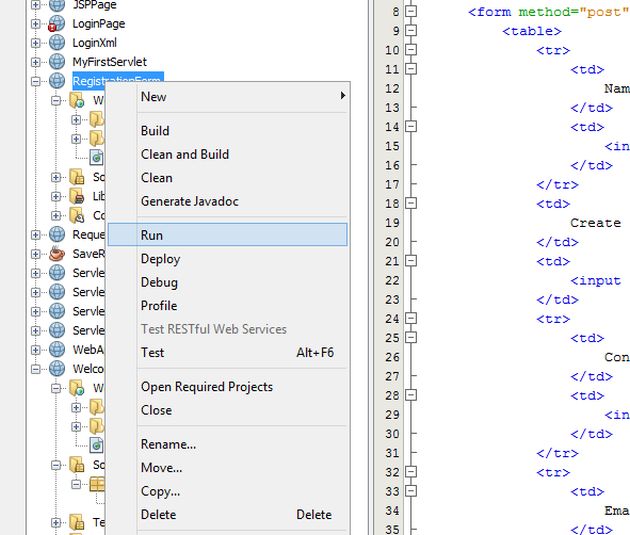Choose Clean and Build
This screenshot has height=535, width=630.
(x=228, y=154)
